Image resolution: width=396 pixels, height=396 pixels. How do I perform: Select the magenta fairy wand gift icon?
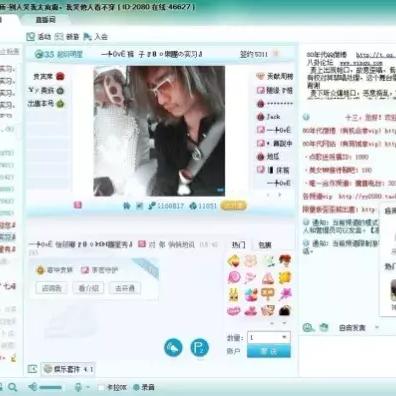pos(285,294)
